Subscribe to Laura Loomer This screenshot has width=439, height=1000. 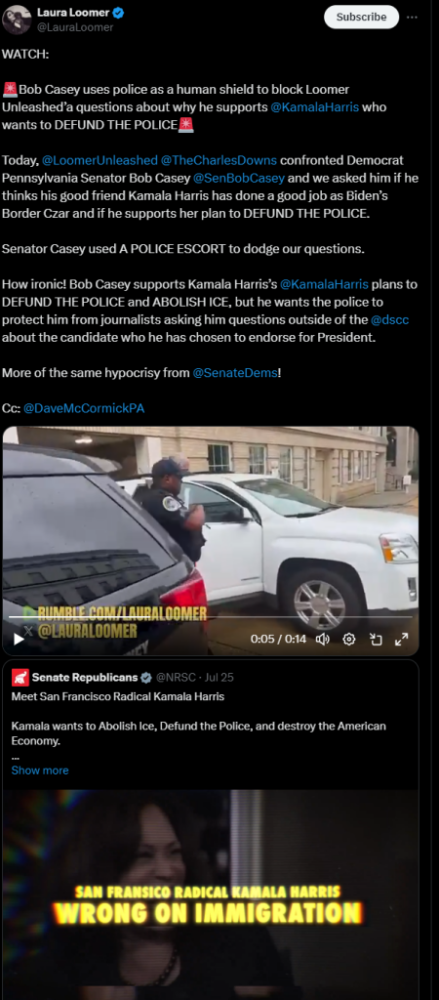[361, 17]
